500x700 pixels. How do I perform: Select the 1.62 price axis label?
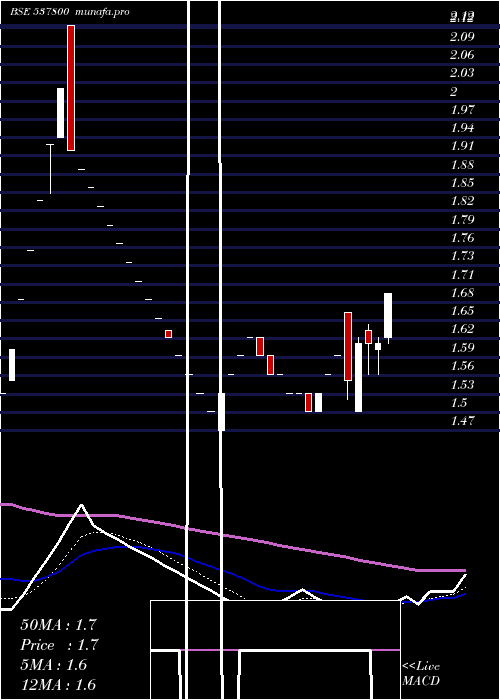tap(462, 329)
